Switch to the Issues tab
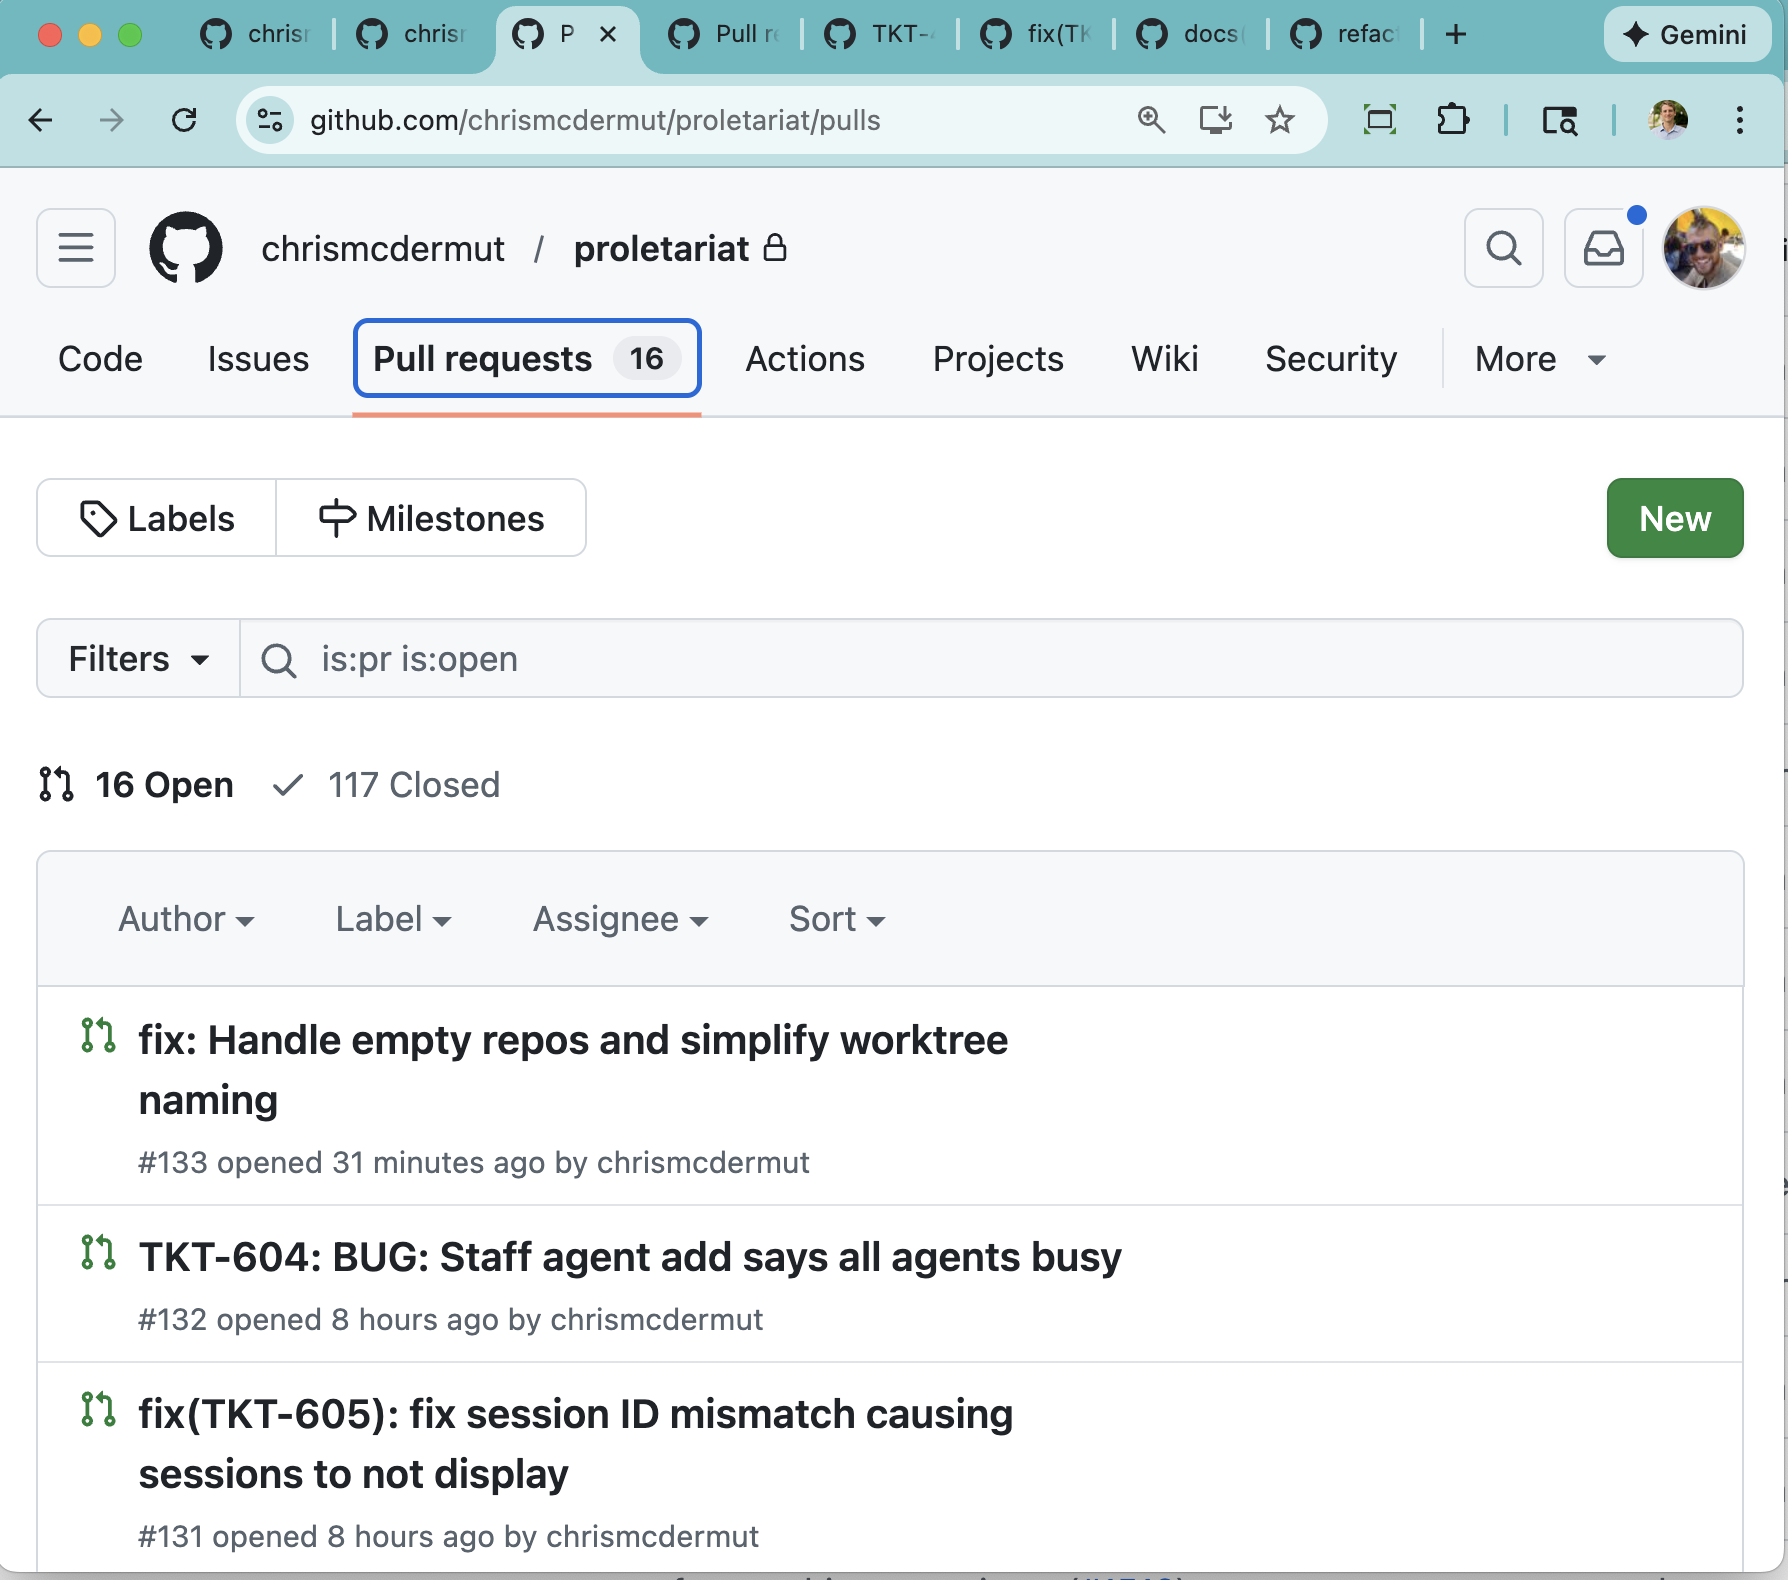 pyautogui.click(x=258, y=359)
